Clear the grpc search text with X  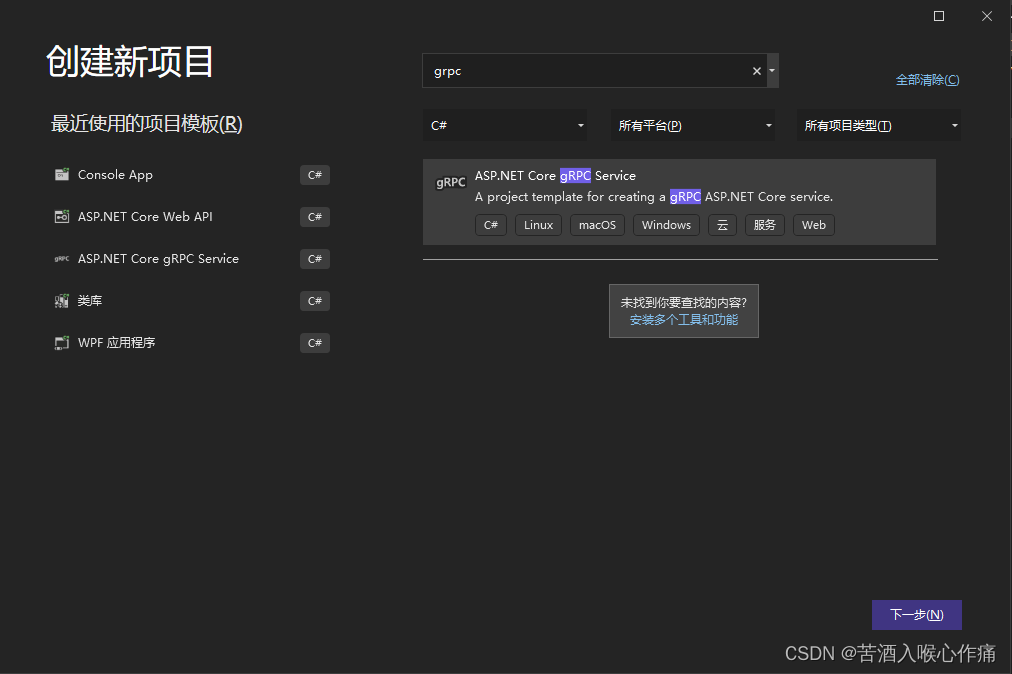[756, 71]
